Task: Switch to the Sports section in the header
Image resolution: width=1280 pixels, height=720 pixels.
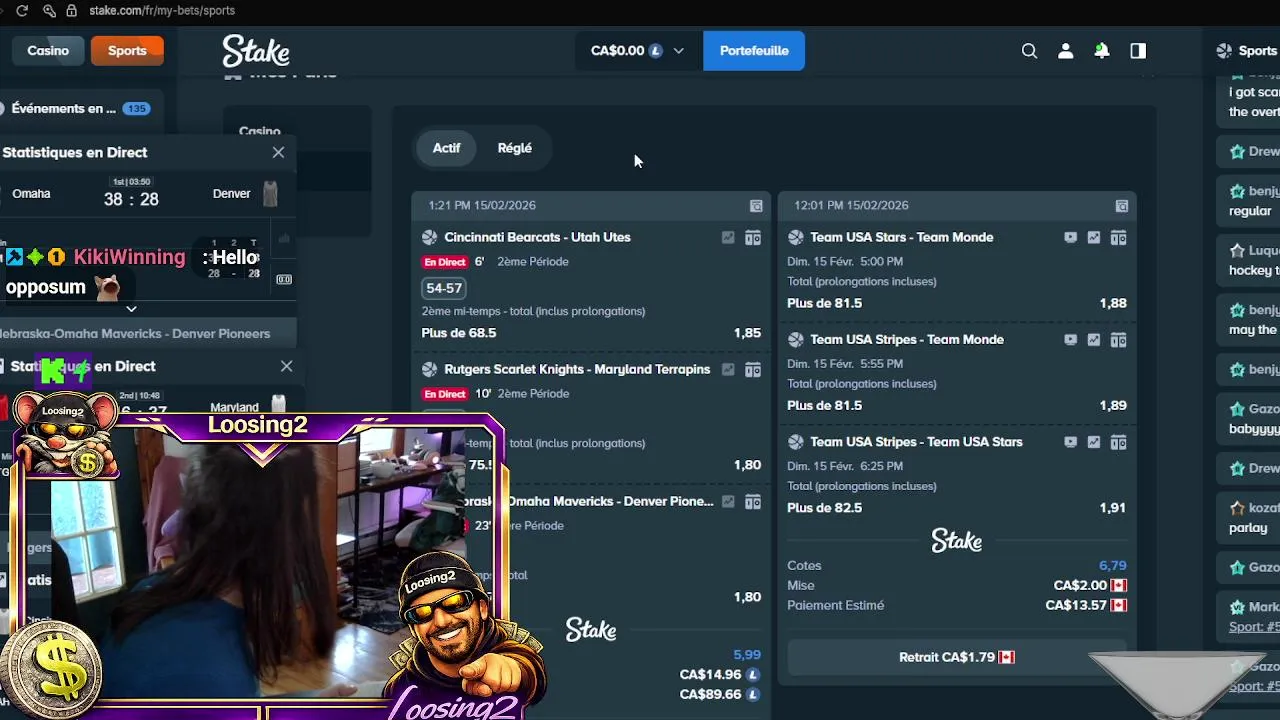Action: [127, 50]
